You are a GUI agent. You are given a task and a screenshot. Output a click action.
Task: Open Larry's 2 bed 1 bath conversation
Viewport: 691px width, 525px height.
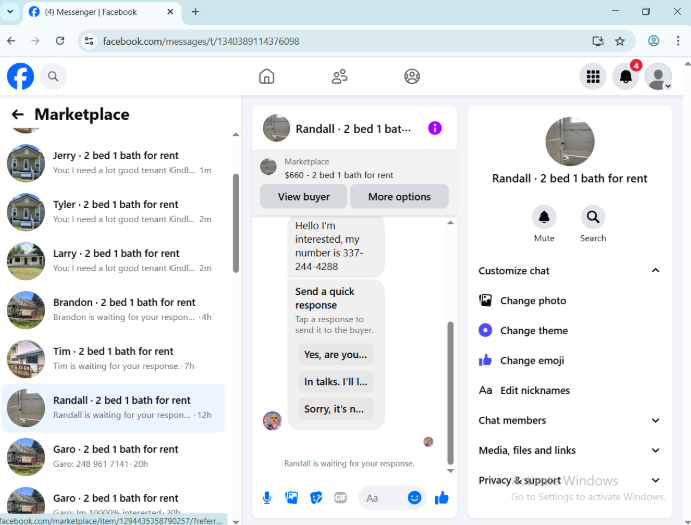[113, 261]
